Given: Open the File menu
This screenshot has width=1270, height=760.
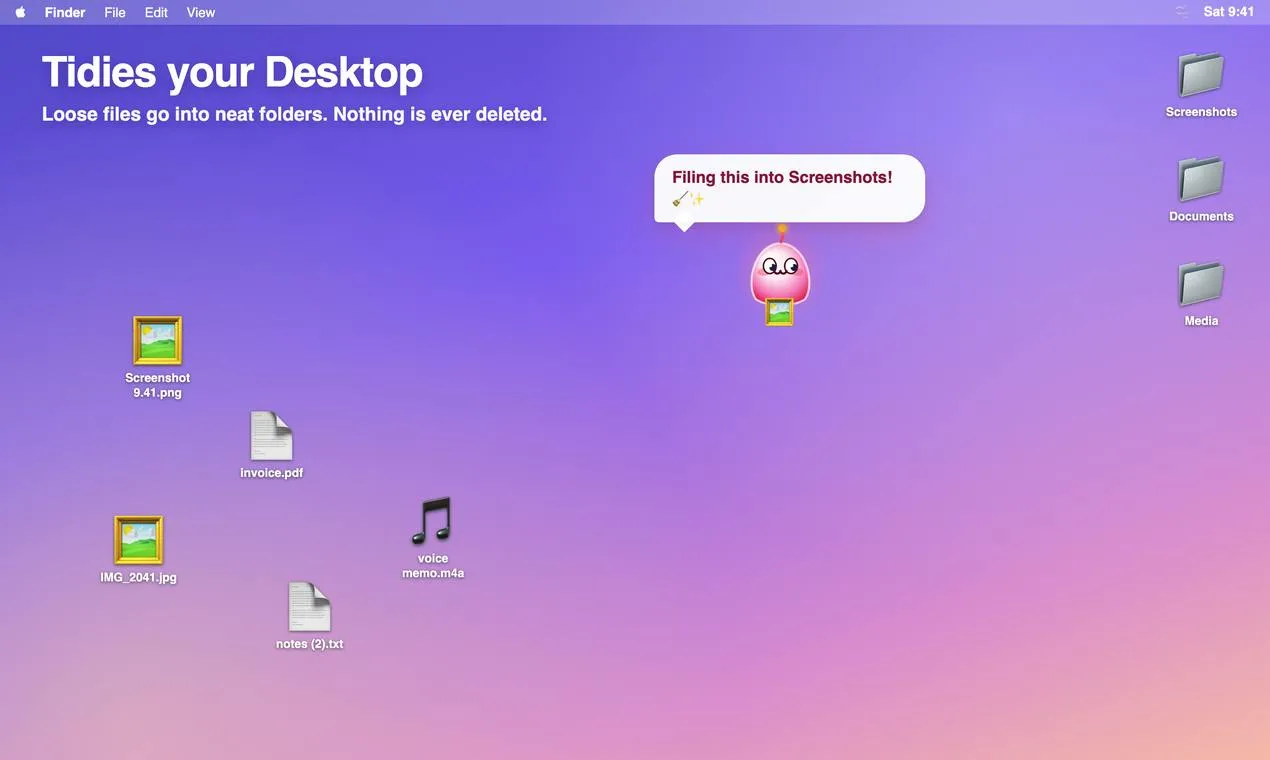Looking at the screenshot, I should (x=115, y=12).
